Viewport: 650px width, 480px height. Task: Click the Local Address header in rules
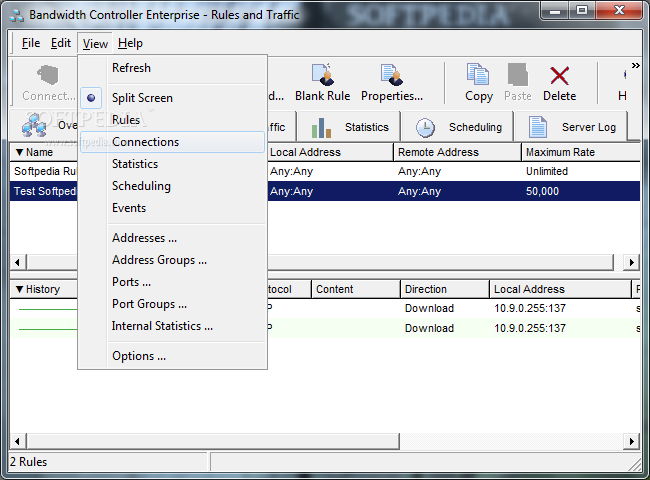[330, 152]
